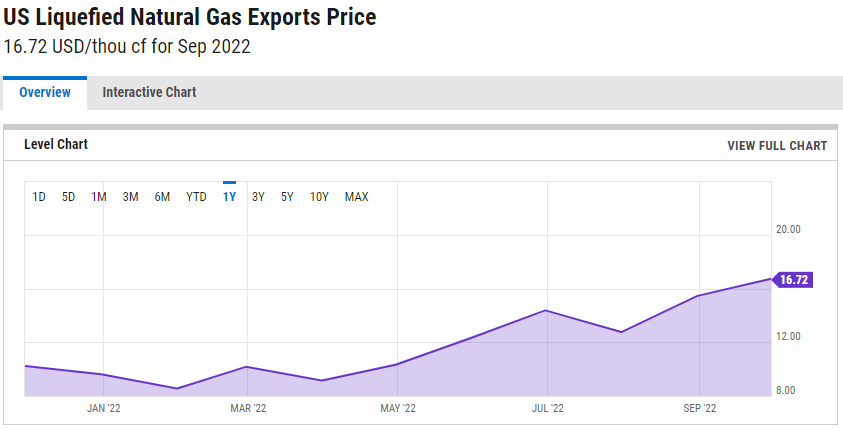Click the VIEW FULL CHART link

click(x=777, y=146)
